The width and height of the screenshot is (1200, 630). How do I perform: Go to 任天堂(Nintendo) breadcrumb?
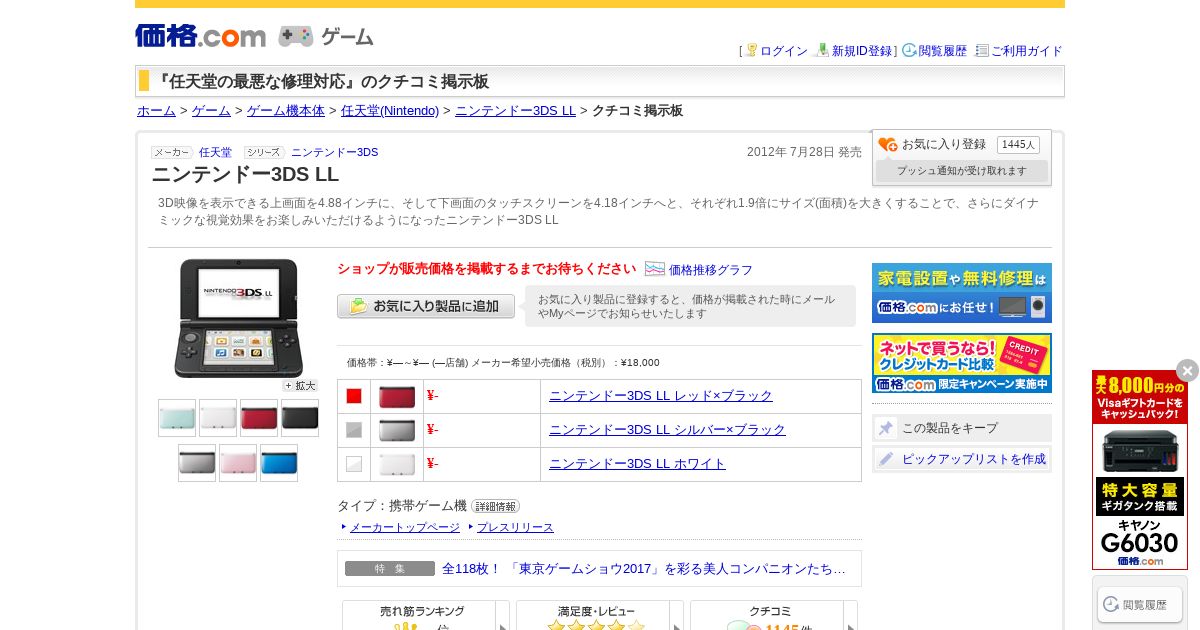[x=390, y=111]
